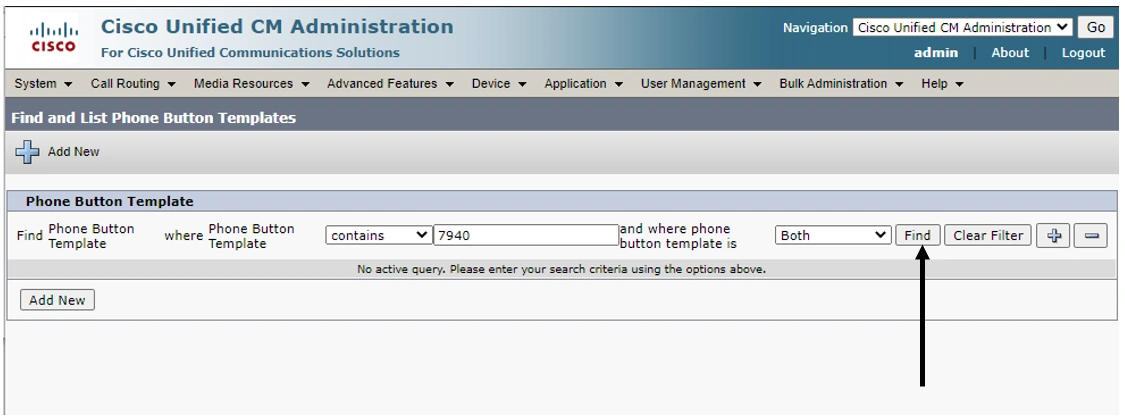Open the About link
The width and height of the screenshot is (1125, 418).
coord(1010,53)
